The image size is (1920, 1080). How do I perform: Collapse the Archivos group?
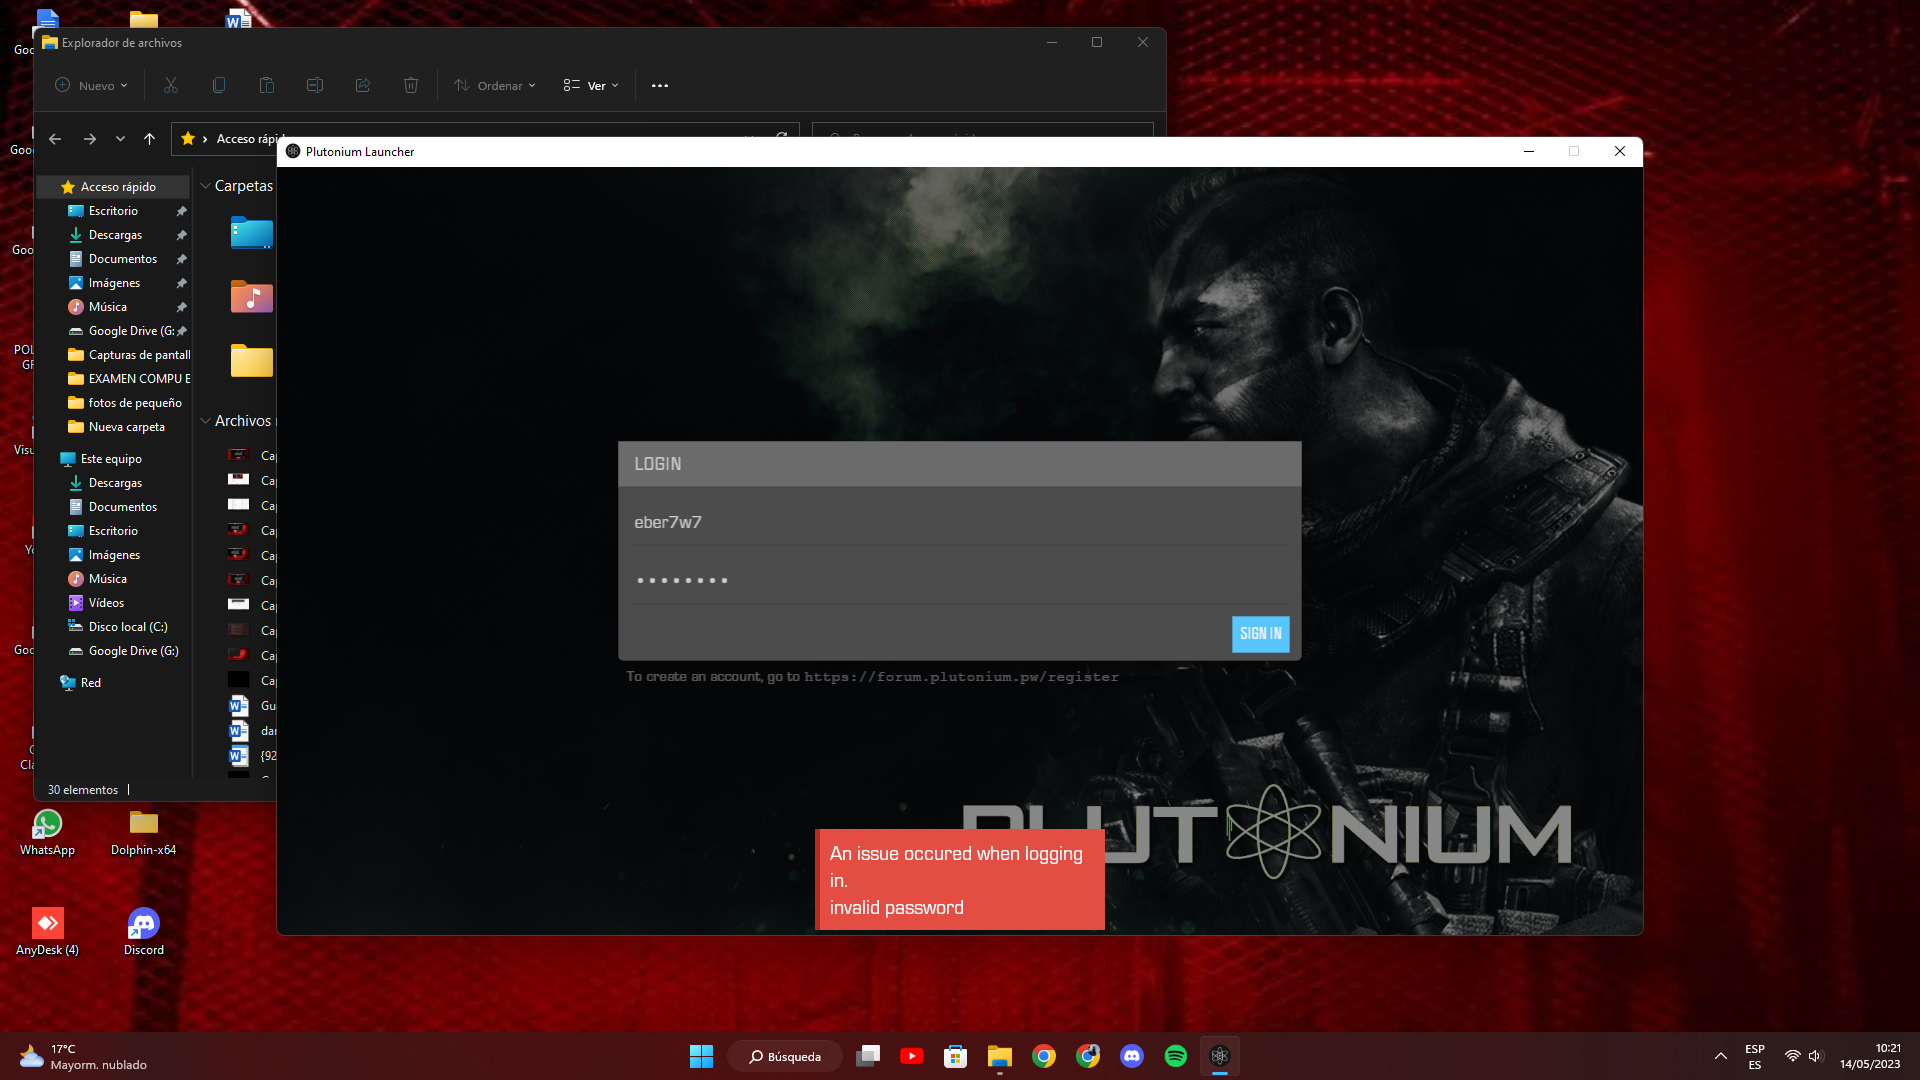[205, 421]
